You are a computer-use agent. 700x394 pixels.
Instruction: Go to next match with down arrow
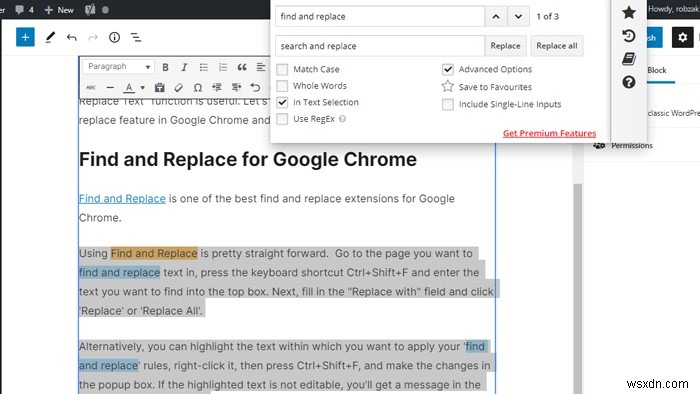[518, 17]
